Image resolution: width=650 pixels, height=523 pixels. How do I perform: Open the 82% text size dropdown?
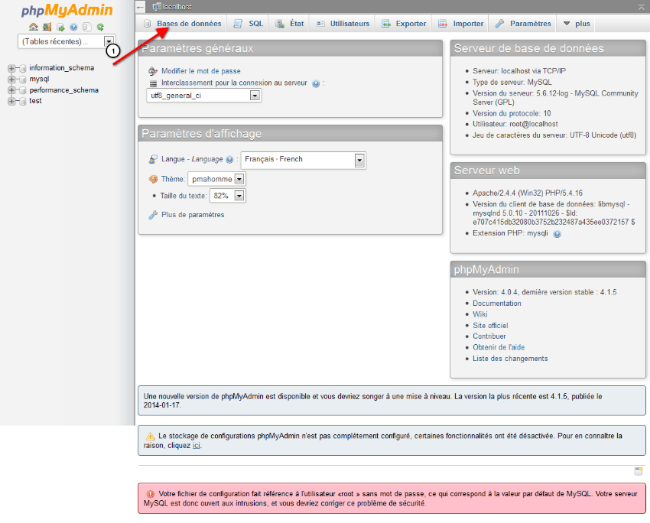(228, 196)
